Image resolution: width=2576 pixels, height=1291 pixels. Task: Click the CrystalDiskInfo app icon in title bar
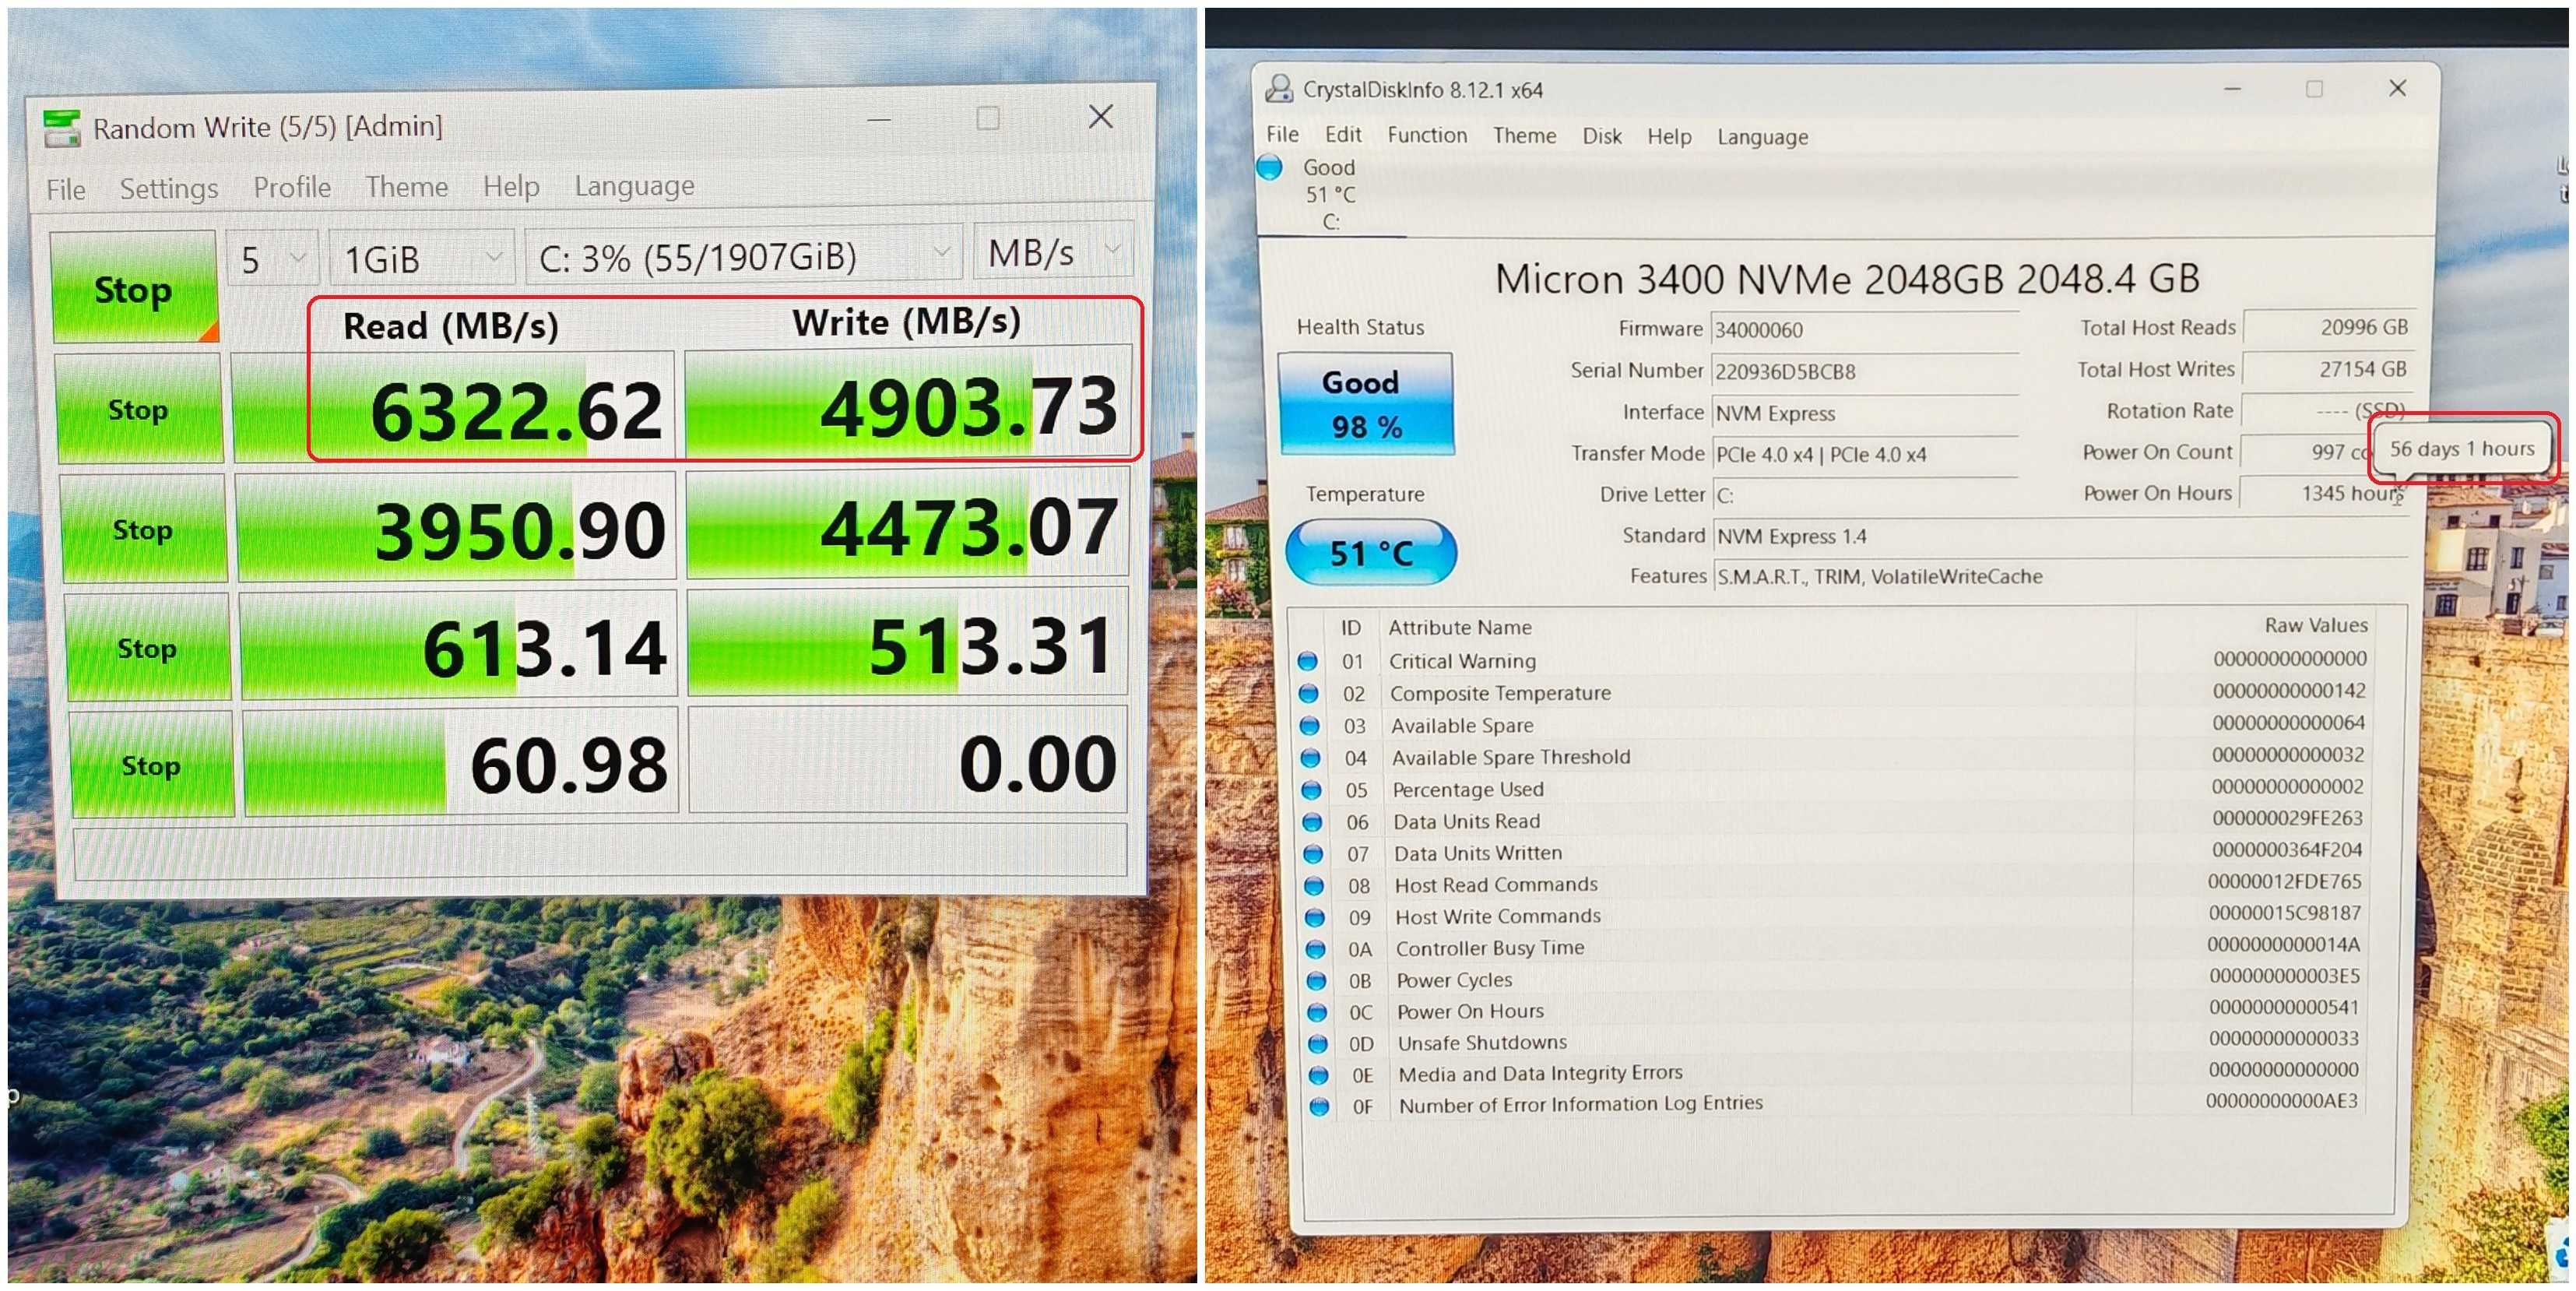1279,88
